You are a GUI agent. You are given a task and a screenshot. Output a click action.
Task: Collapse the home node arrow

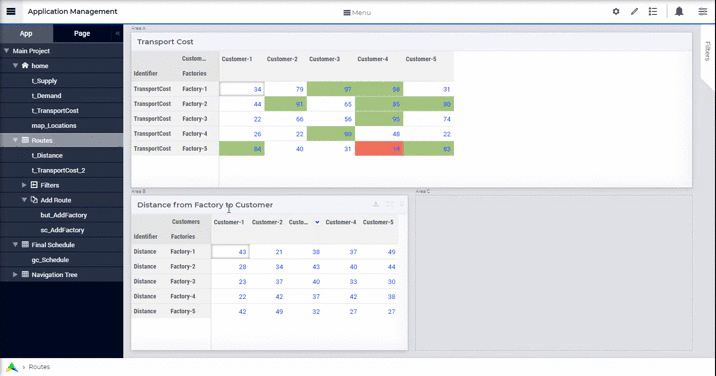tap(16, 65)
